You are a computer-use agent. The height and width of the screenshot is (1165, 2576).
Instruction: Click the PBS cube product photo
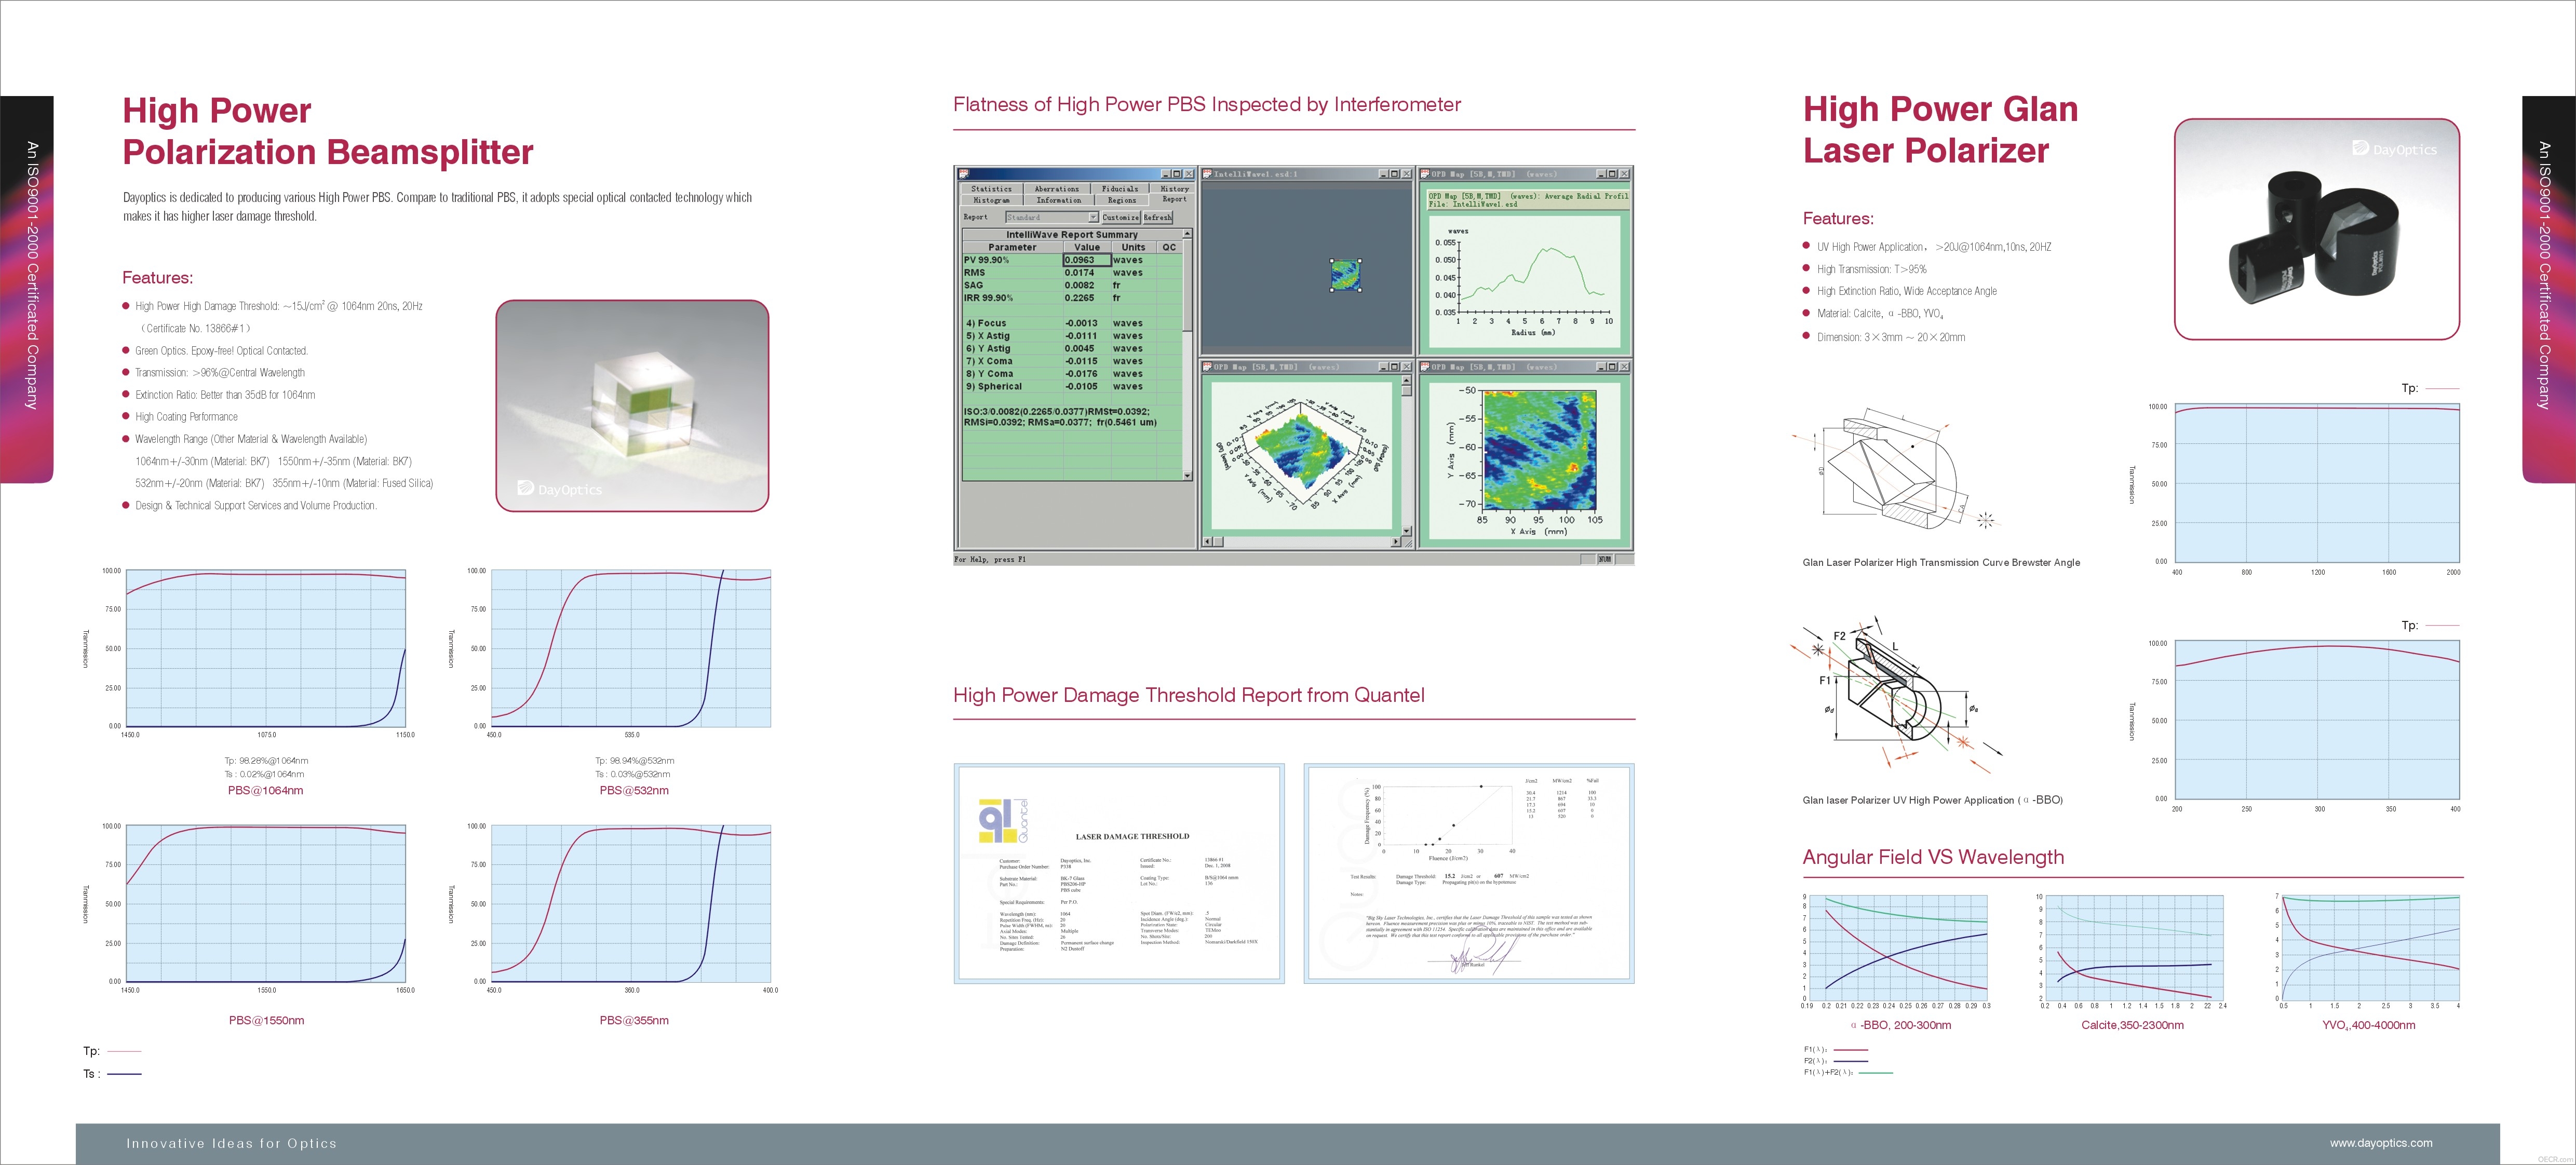[632, 406]
